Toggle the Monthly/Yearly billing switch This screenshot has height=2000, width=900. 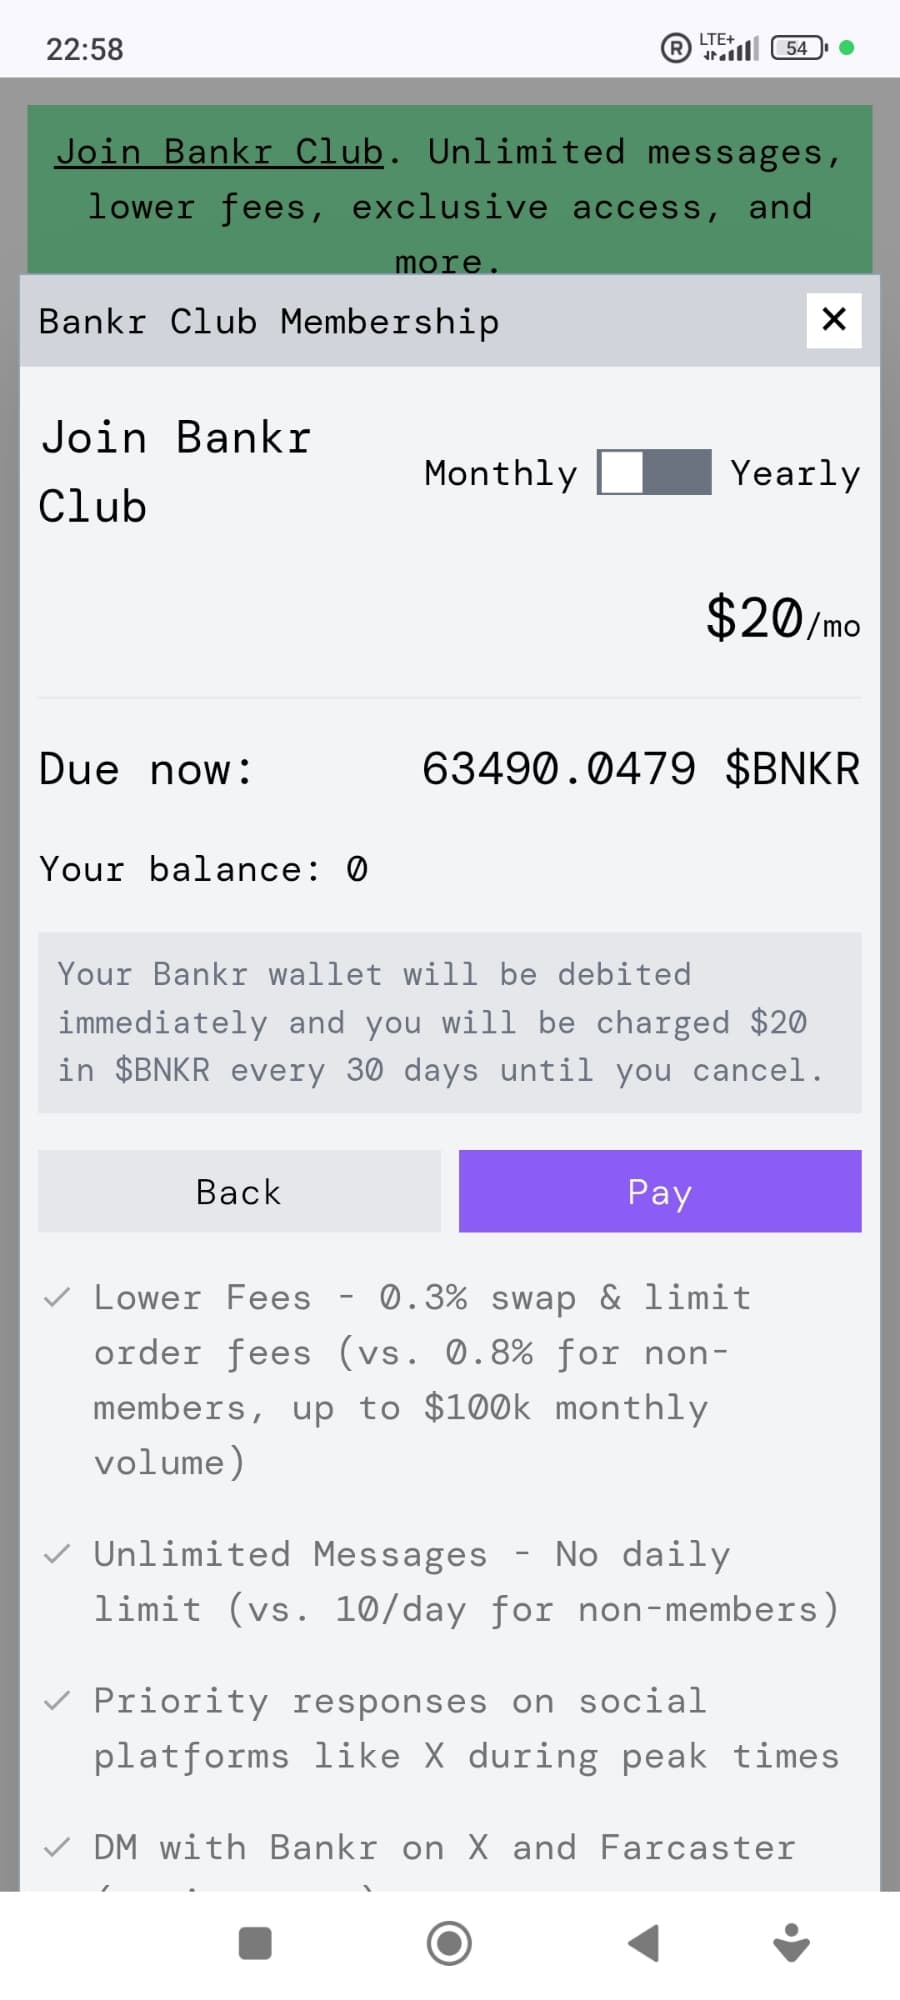654,472
